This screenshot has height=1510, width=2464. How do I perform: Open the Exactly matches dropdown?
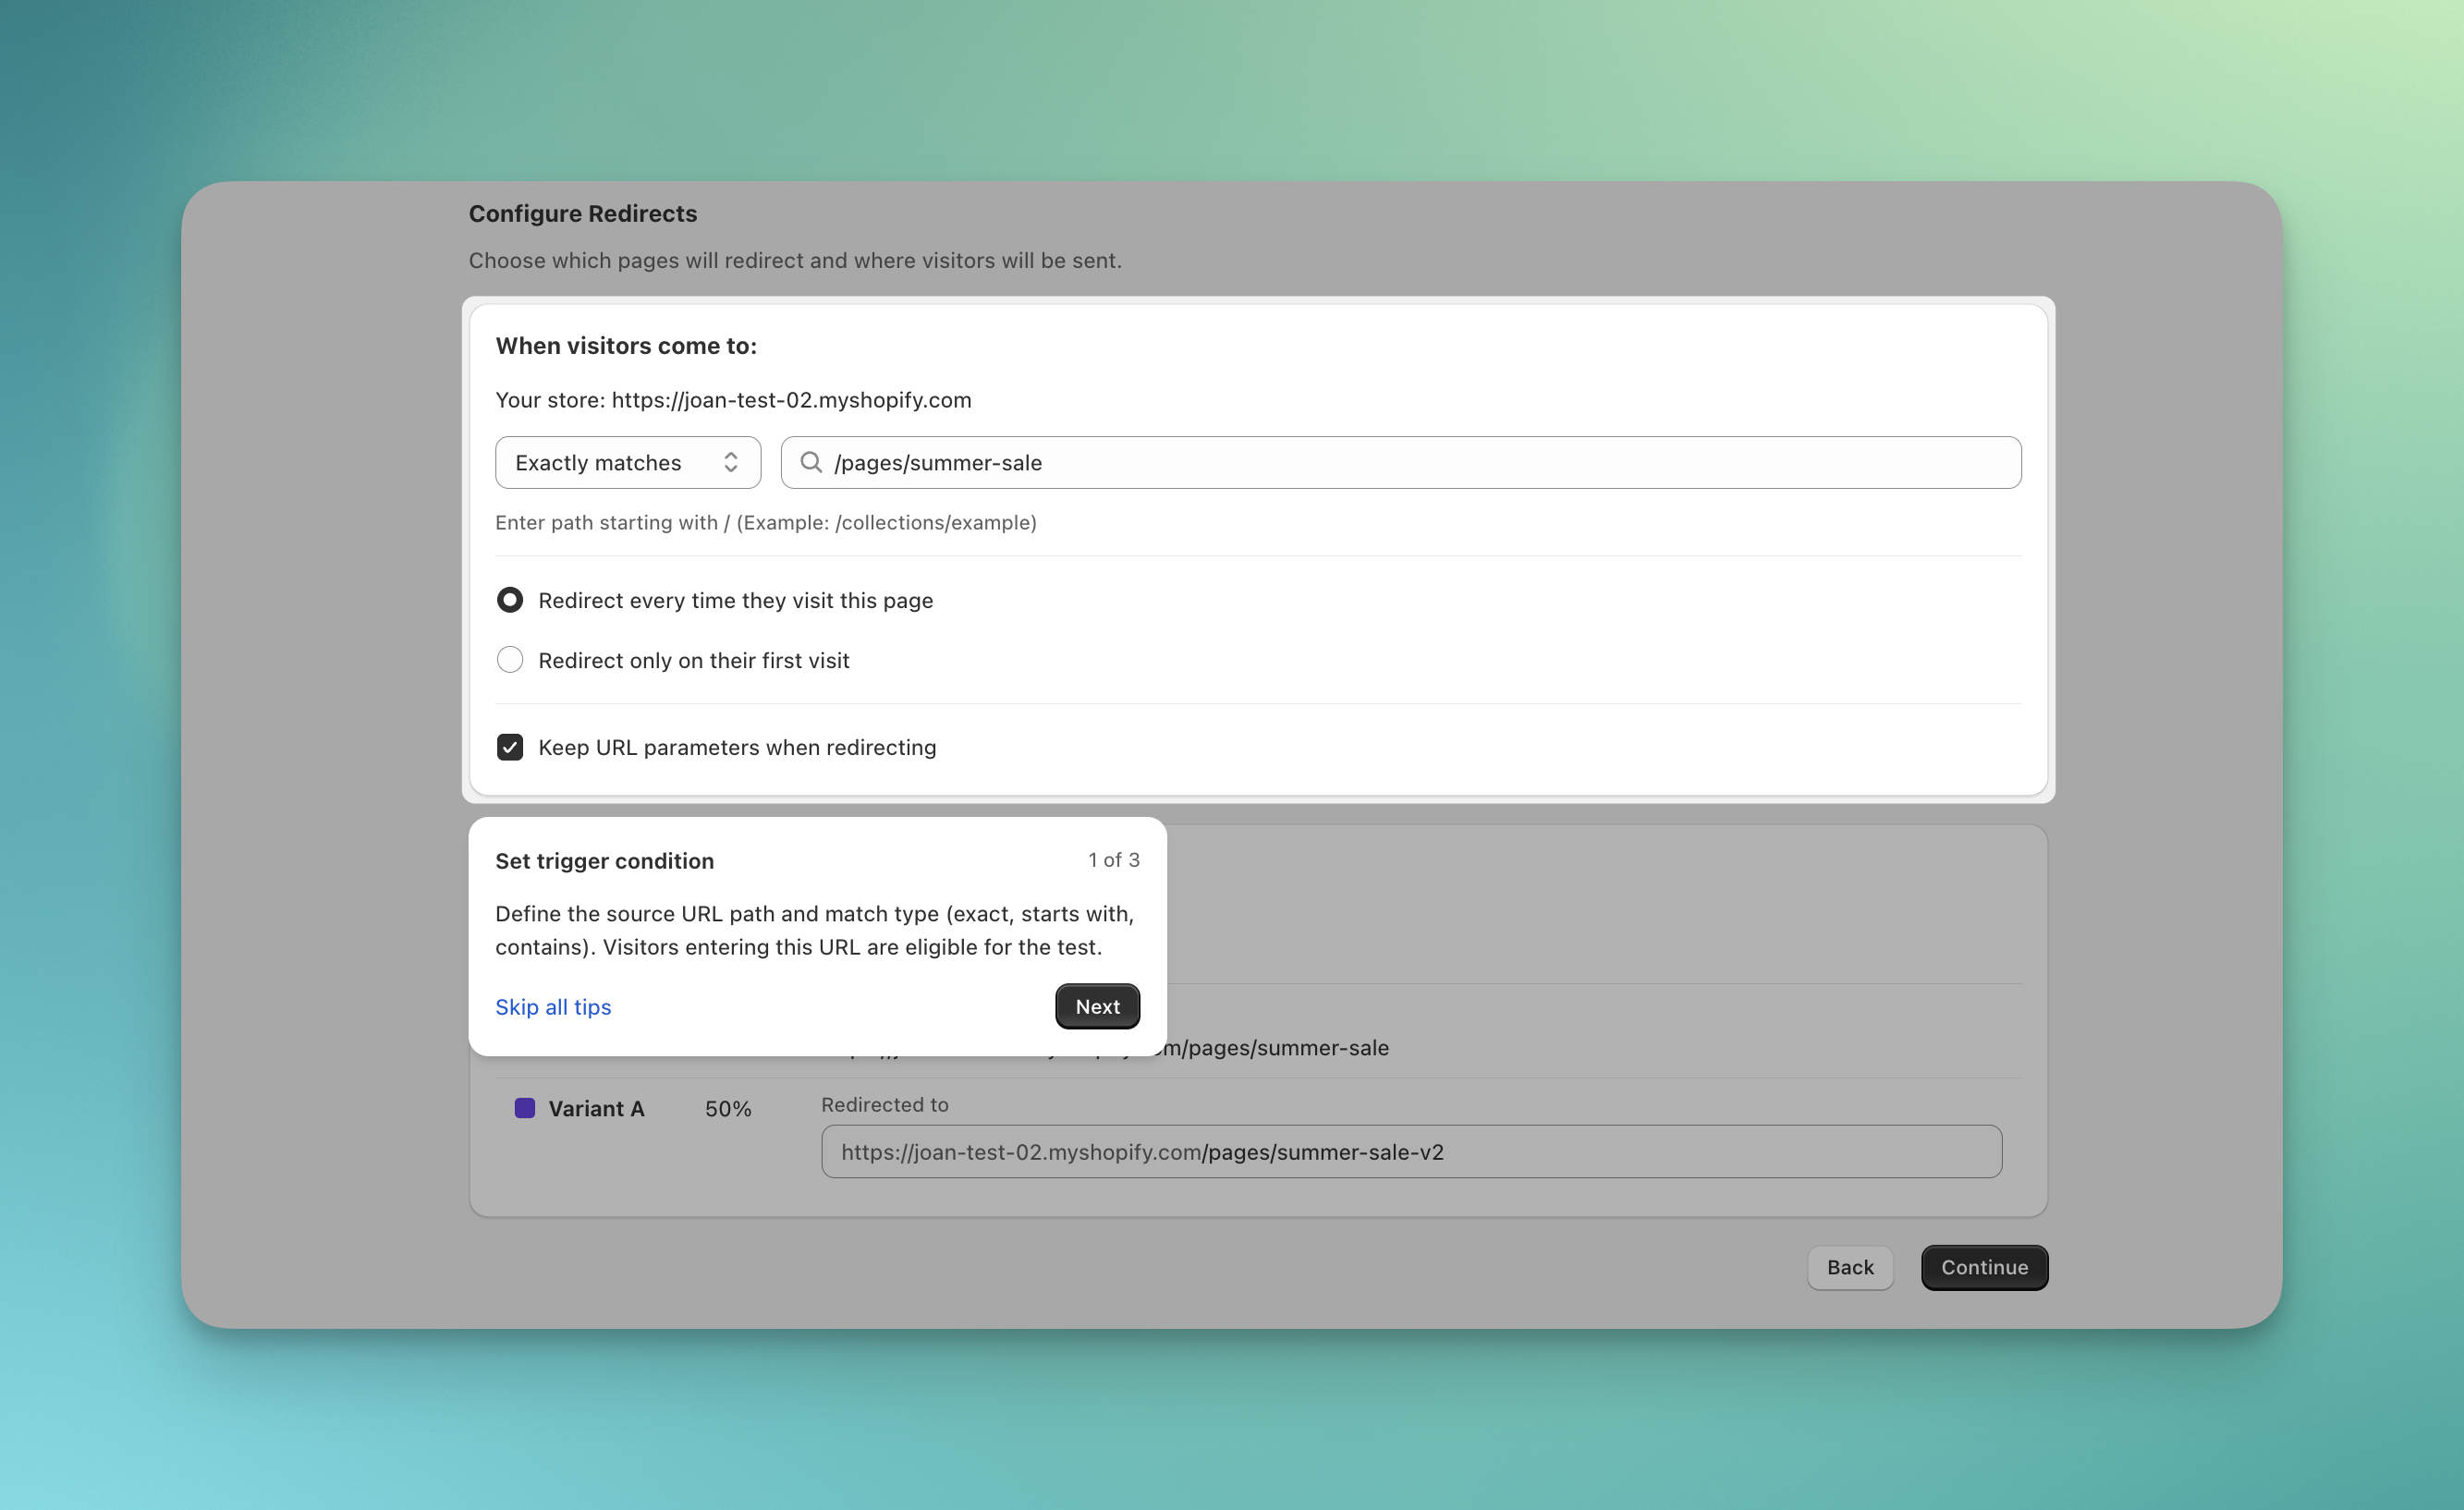point(627,462)
